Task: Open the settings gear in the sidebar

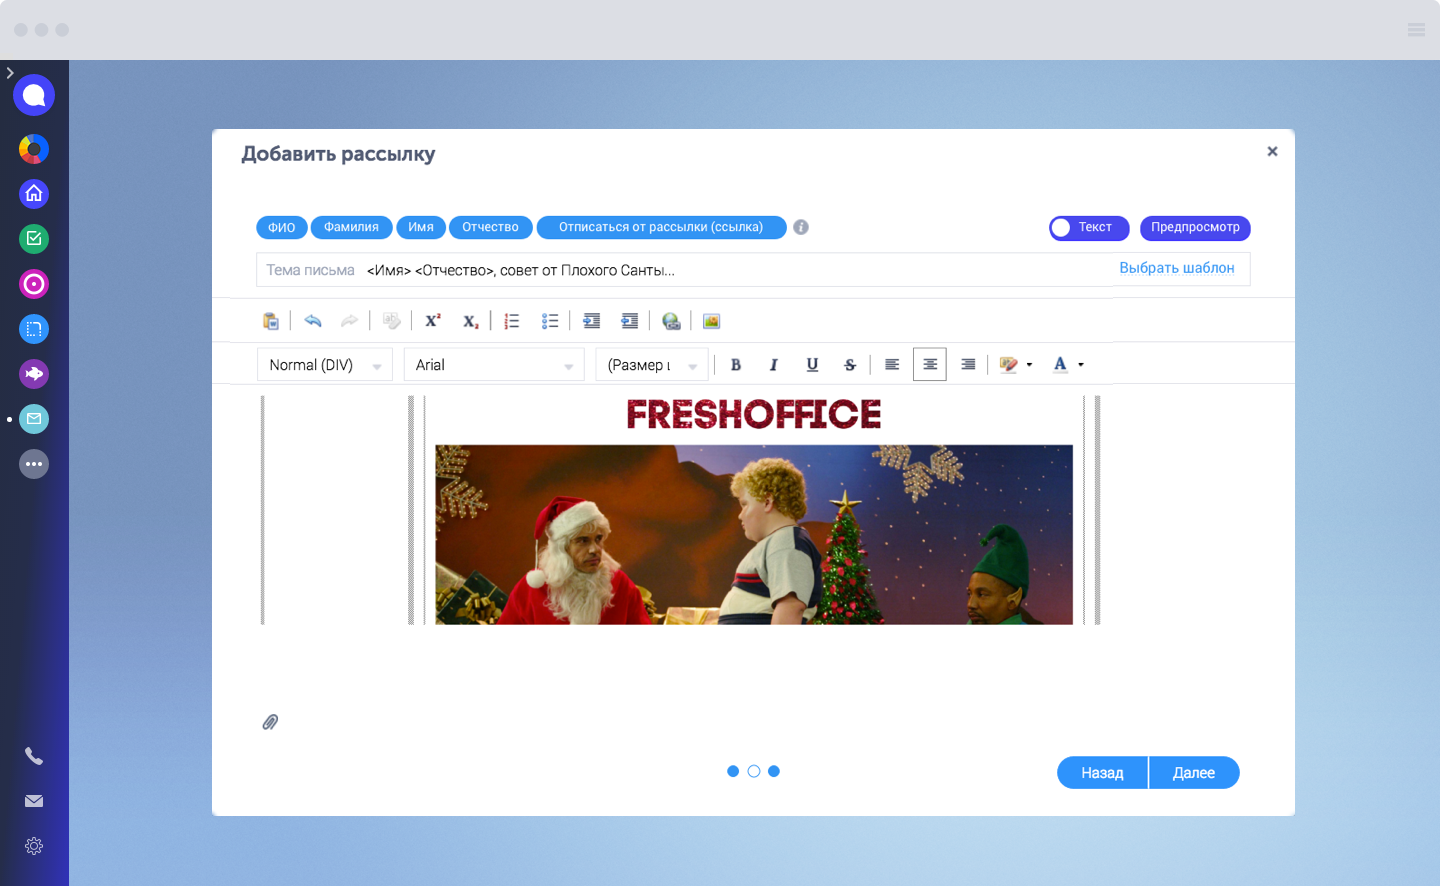Action: (34, 846)
